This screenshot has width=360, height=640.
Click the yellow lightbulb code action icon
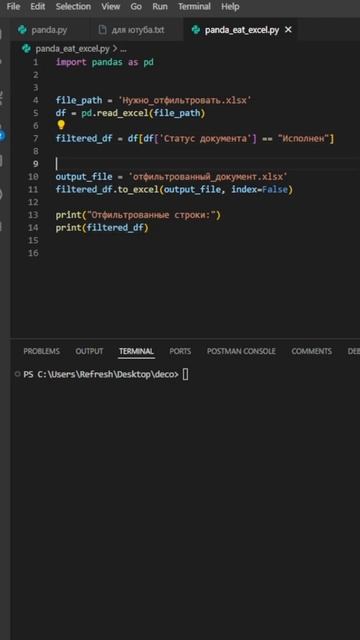(x=61, y=125)
